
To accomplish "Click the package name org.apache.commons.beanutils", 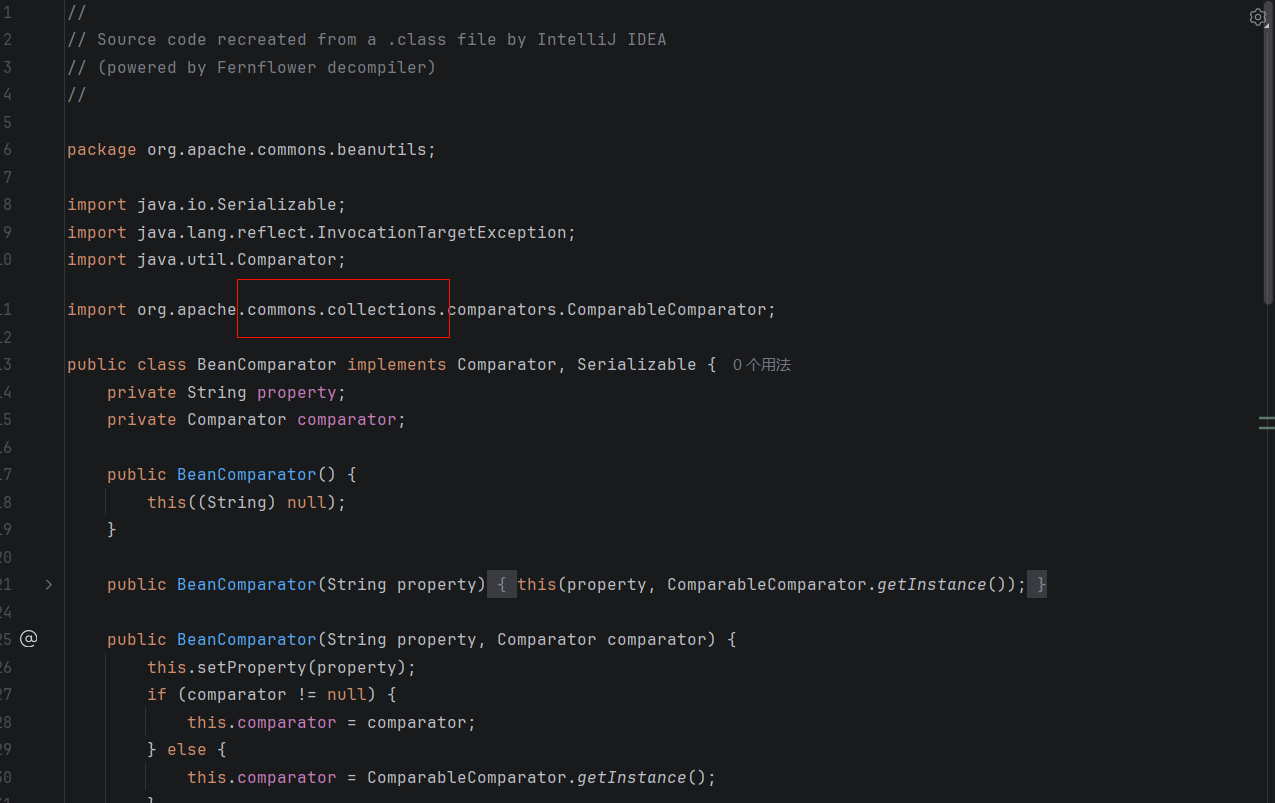I will (285, 150).
